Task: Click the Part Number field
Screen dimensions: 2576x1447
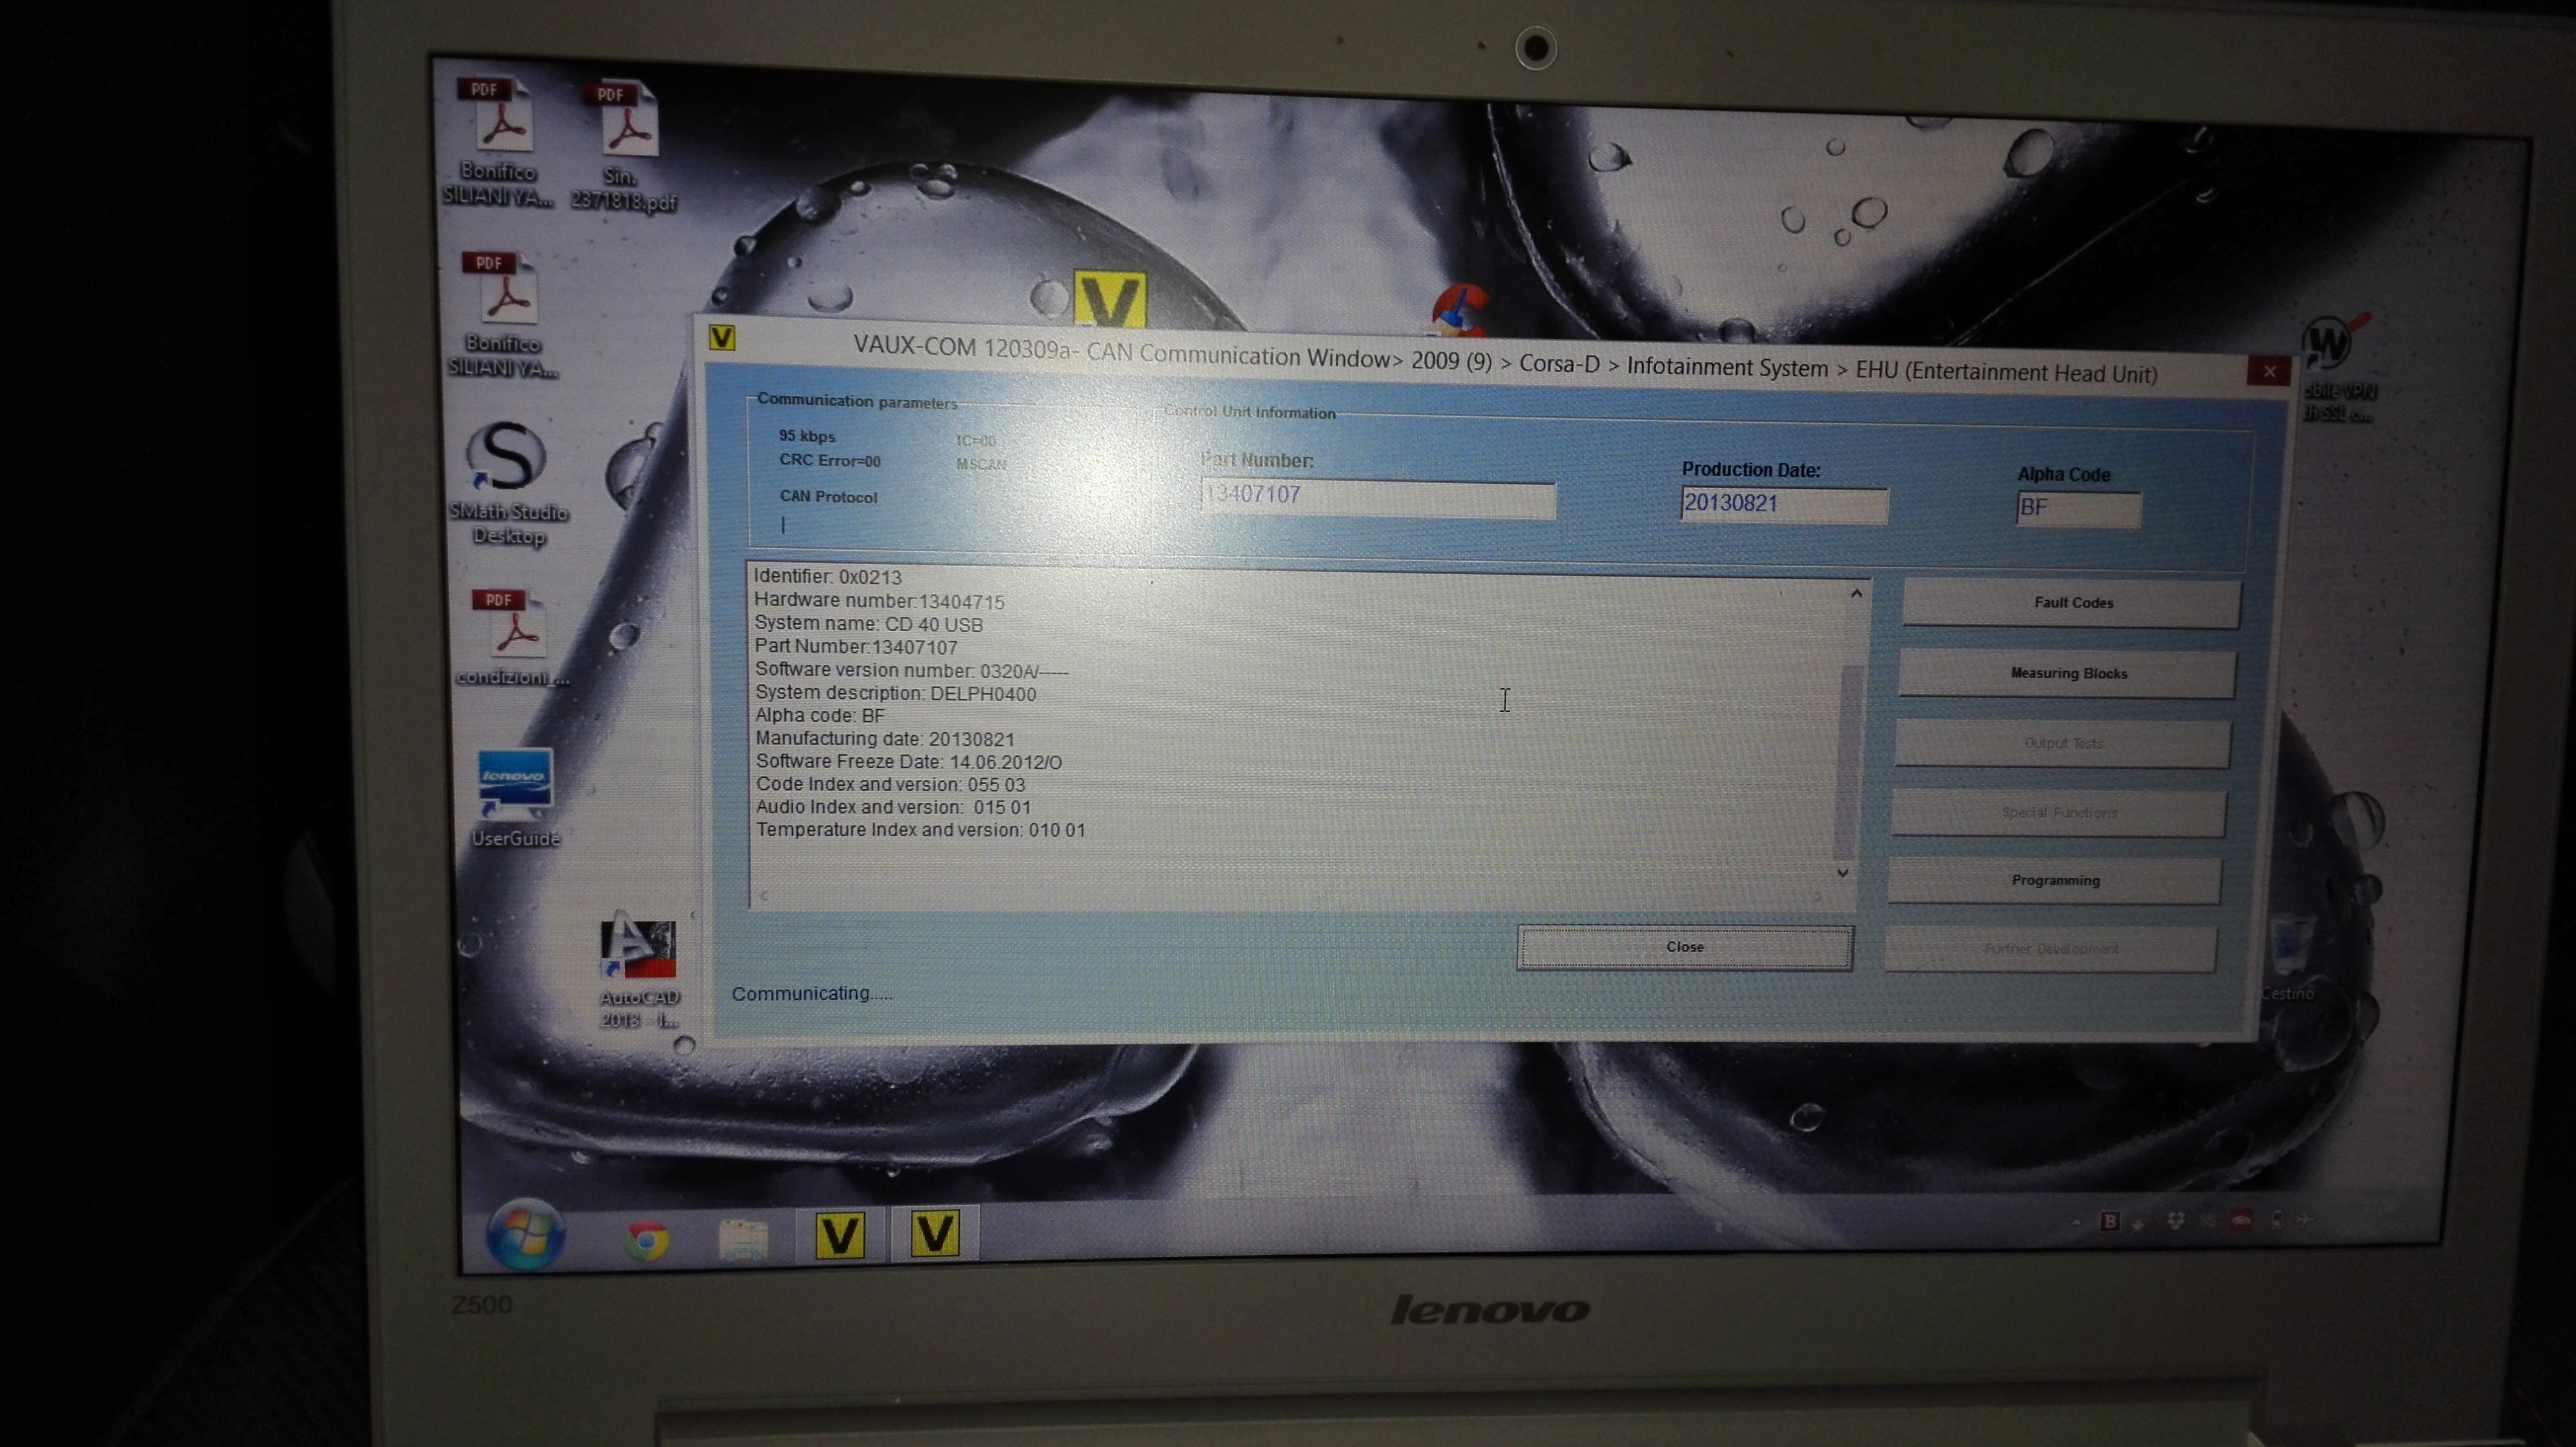Action: tap(1377, 499)
